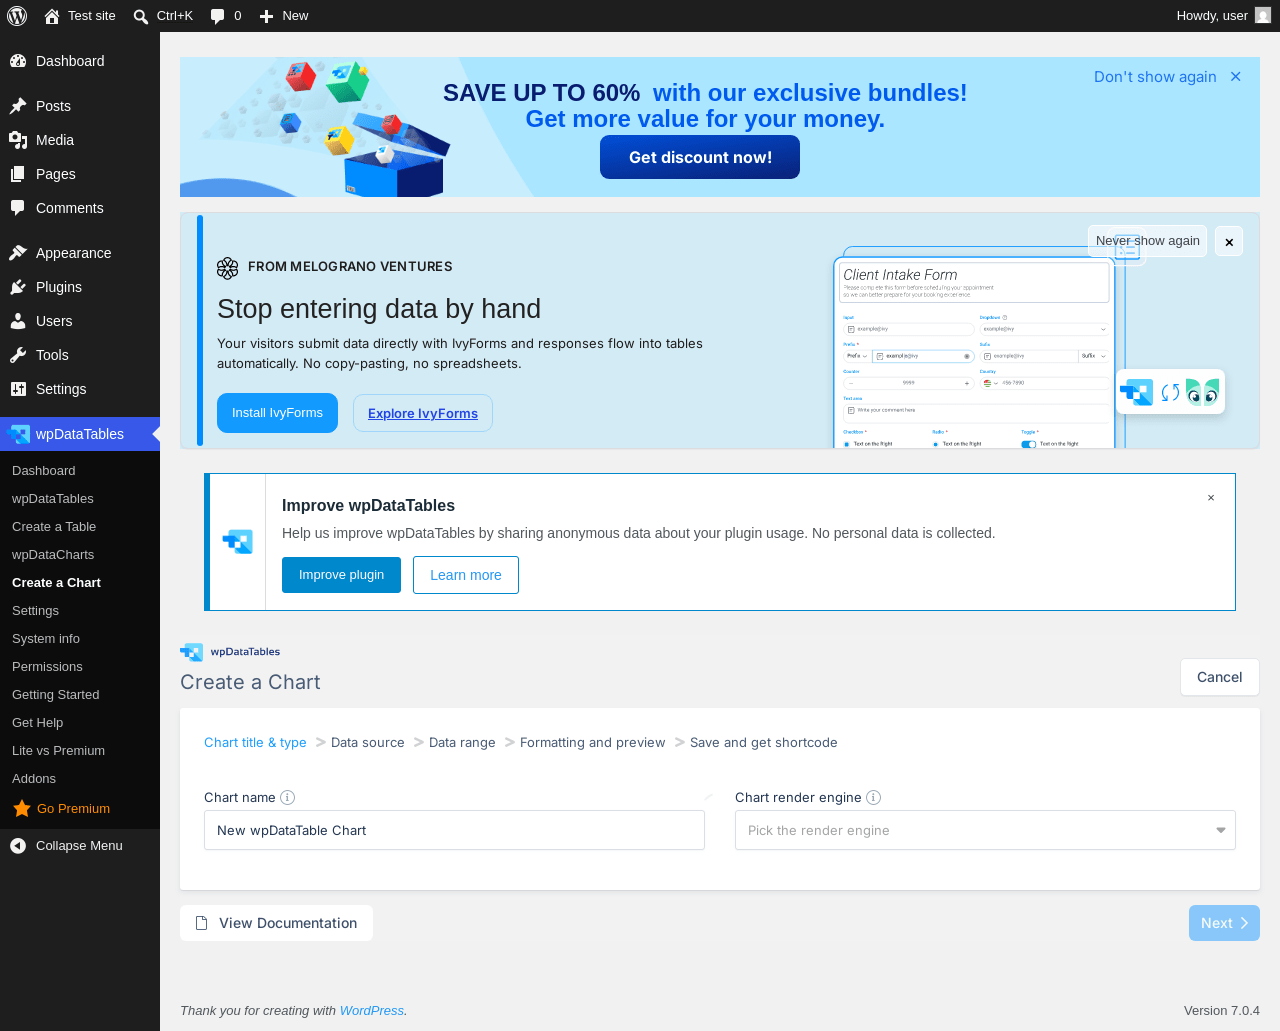This screenshot has width=1280, height=1031.
Task: Go to Formatting and preview step
Action: point(592,742)
